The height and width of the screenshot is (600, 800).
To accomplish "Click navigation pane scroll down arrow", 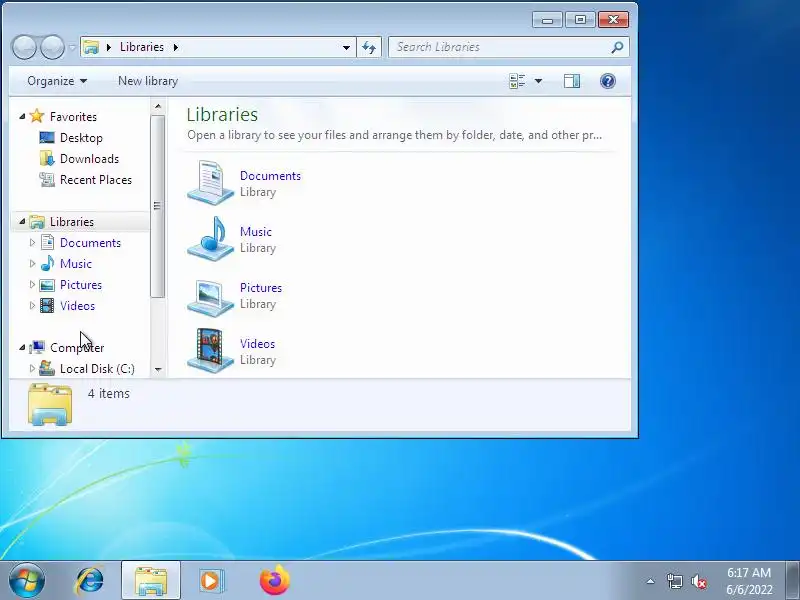I will click(158, 369).
